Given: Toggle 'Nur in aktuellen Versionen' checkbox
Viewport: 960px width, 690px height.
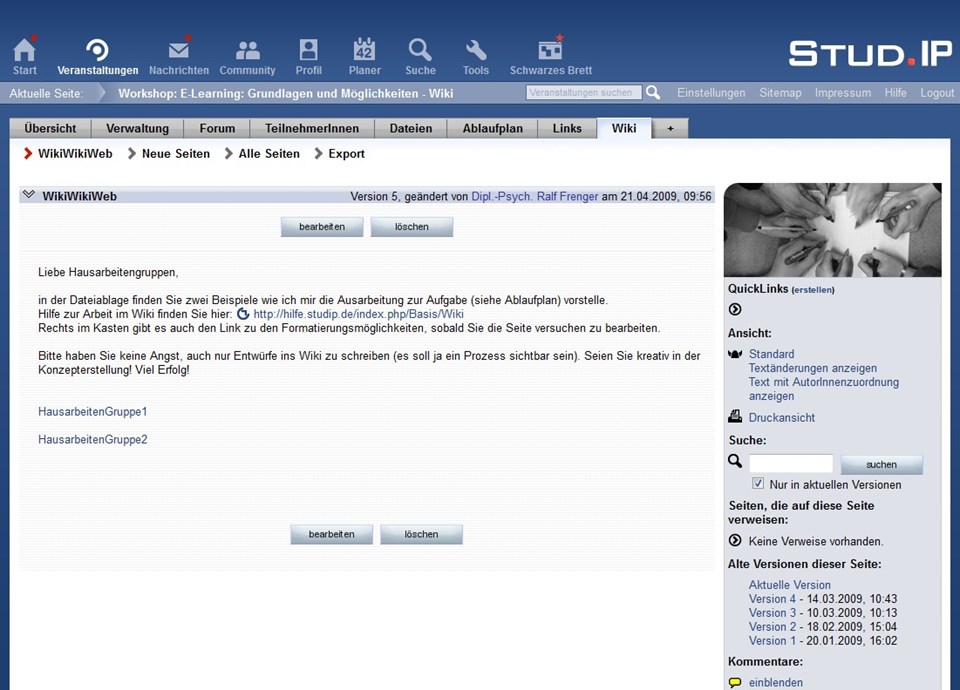Looking at the screenshot, I should [x=758, y=484].
